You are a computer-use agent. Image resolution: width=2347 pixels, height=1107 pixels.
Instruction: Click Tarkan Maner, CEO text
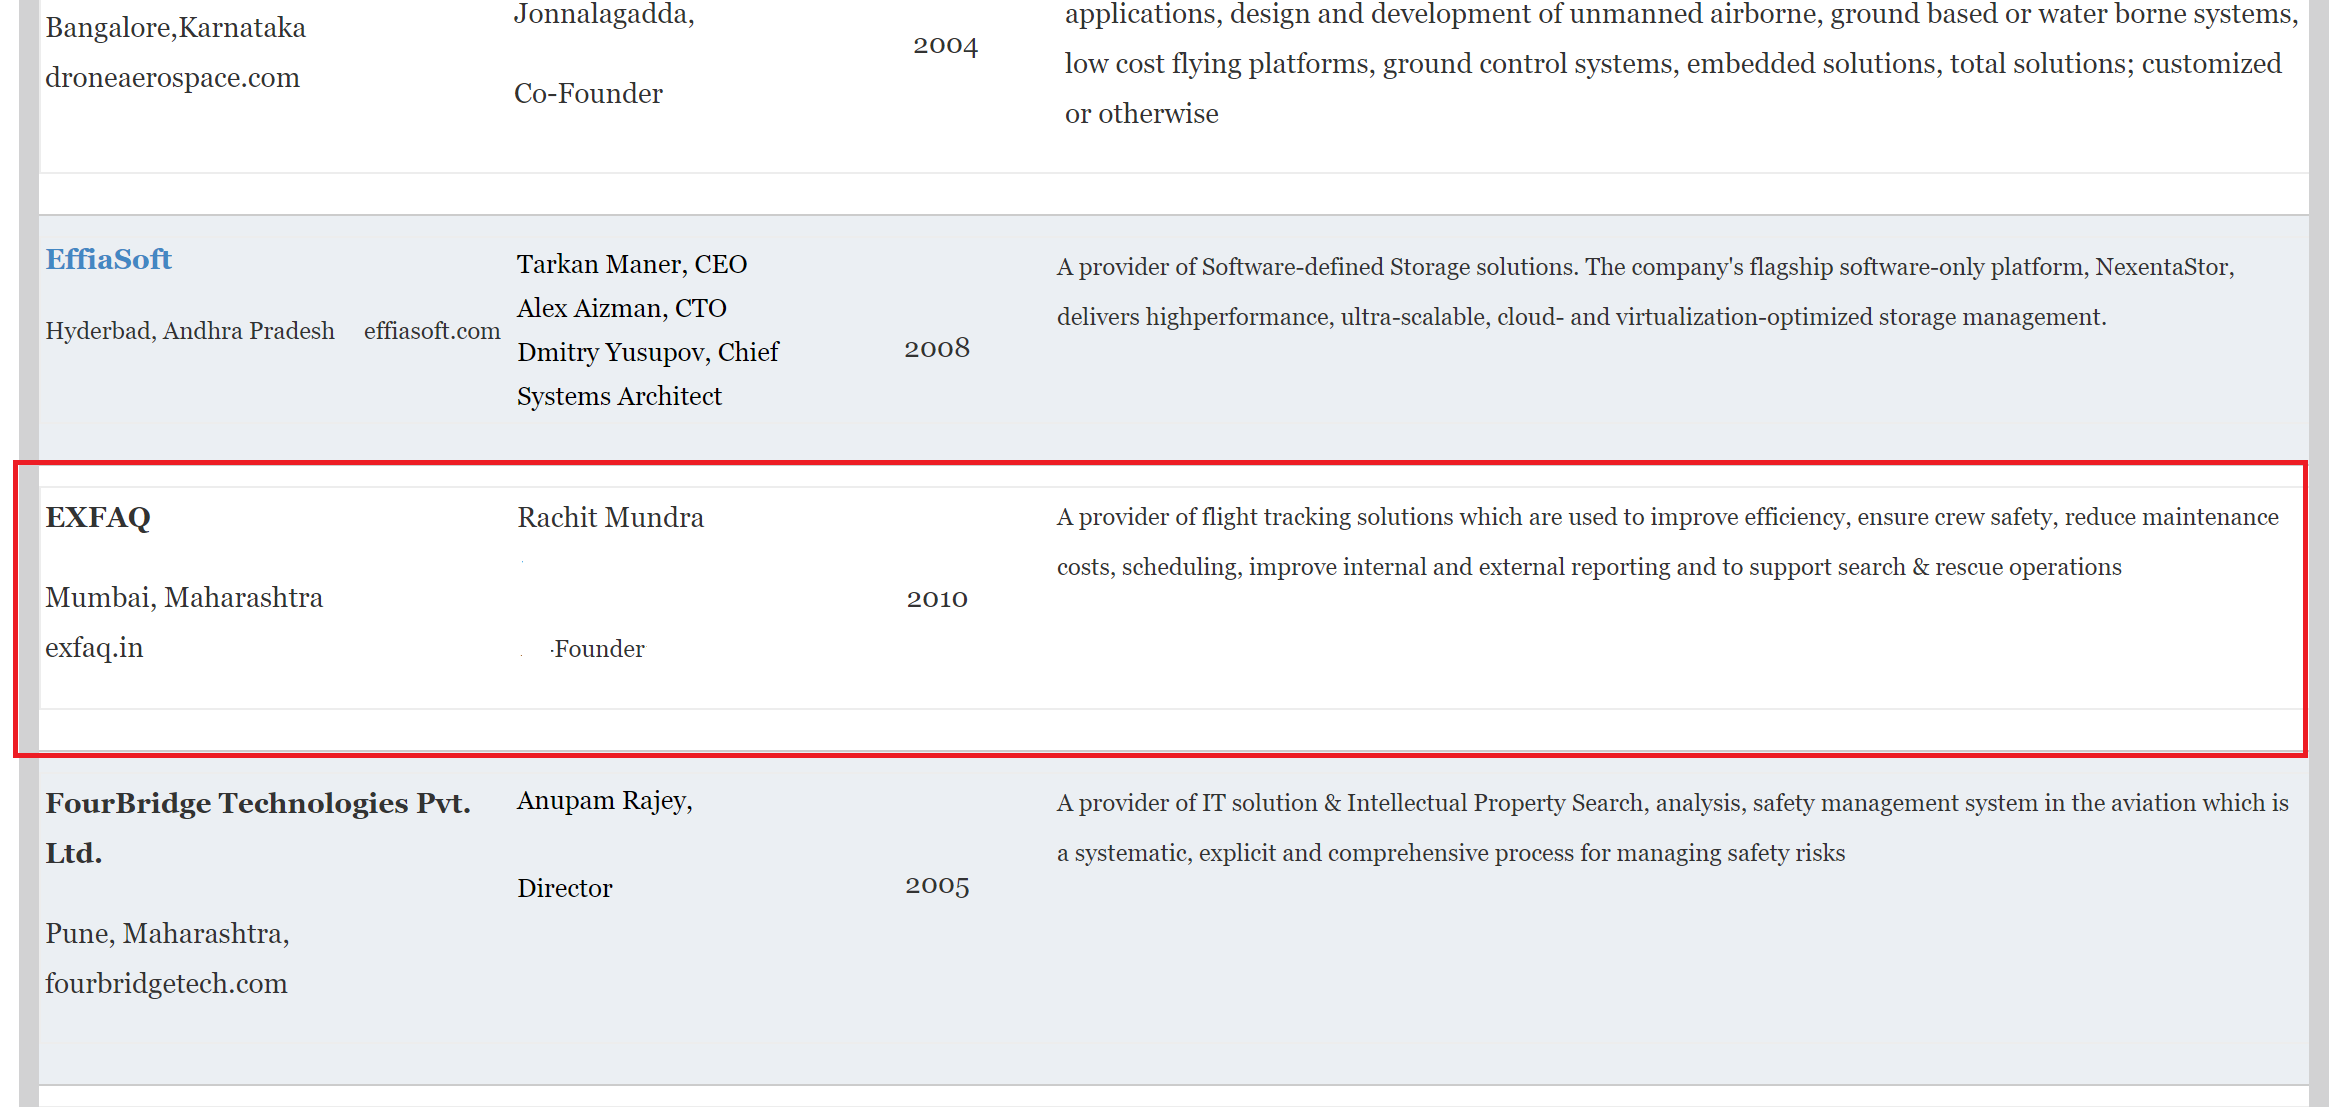point(631,265)
